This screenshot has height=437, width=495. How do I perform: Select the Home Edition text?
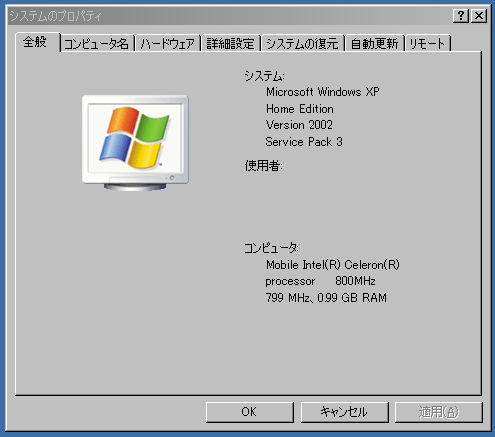pyautogui.click(x=300, y=109)
